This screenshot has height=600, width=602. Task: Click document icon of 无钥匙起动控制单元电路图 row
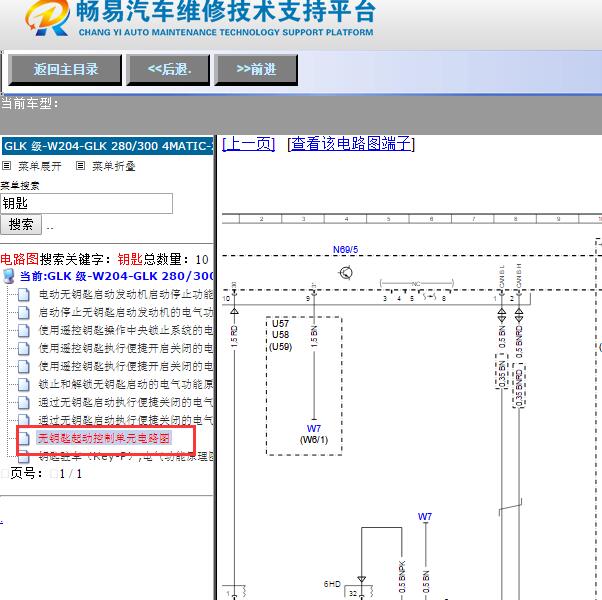24,438
